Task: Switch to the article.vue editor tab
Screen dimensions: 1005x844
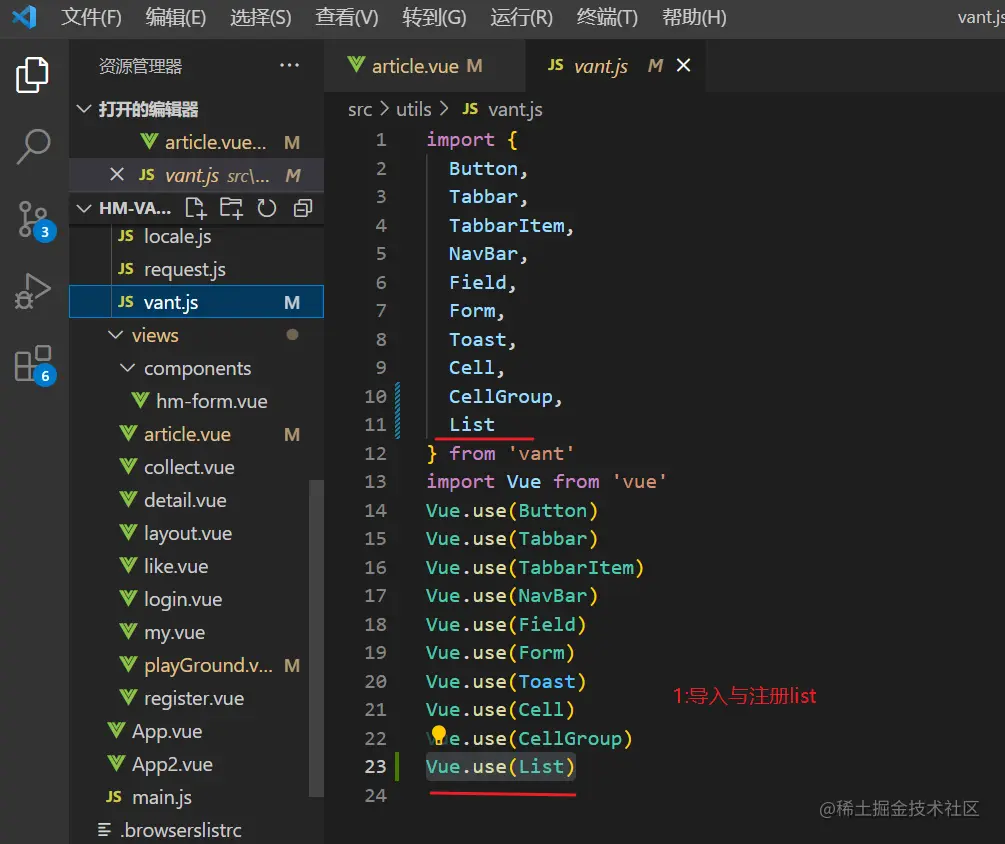Action: coord(424,65)
